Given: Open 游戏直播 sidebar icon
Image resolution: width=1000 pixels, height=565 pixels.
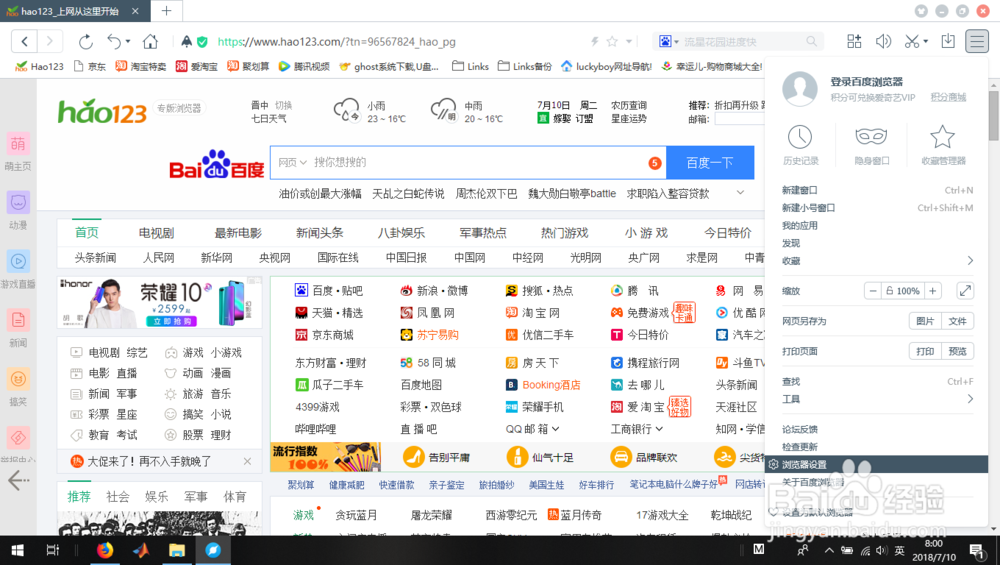Looking at the screenshot, I should tap(18, 261).
